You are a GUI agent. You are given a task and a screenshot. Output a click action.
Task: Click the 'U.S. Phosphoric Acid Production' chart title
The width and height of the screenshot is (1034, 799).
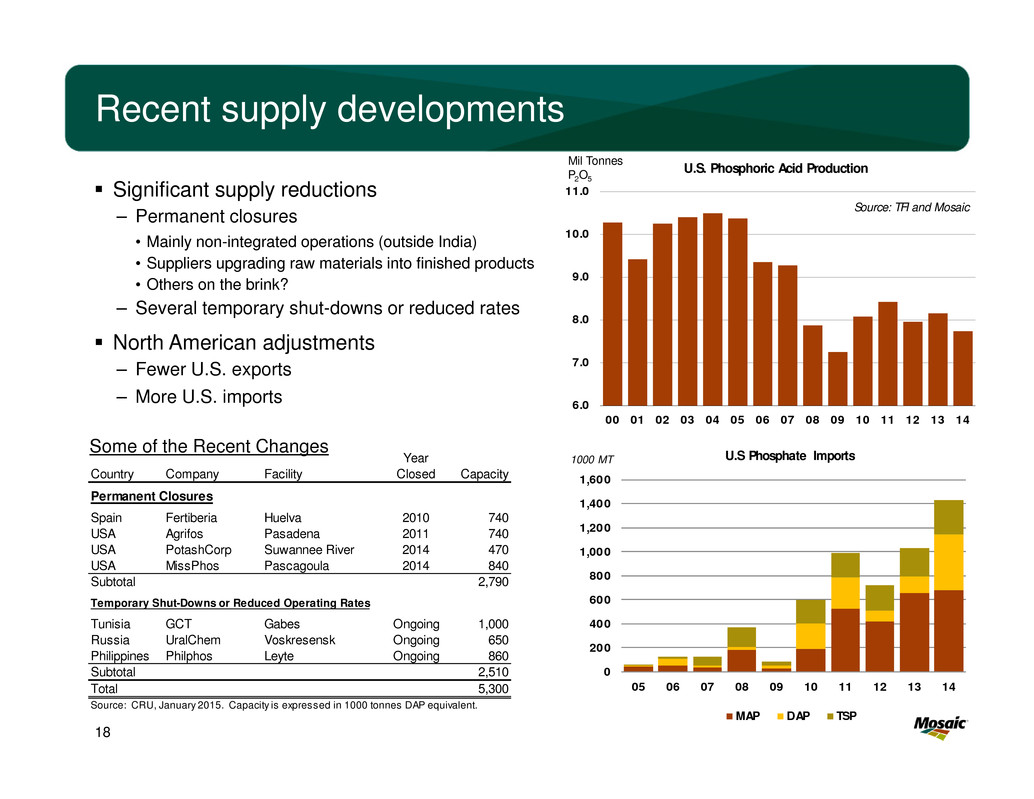tap(775, 168)
